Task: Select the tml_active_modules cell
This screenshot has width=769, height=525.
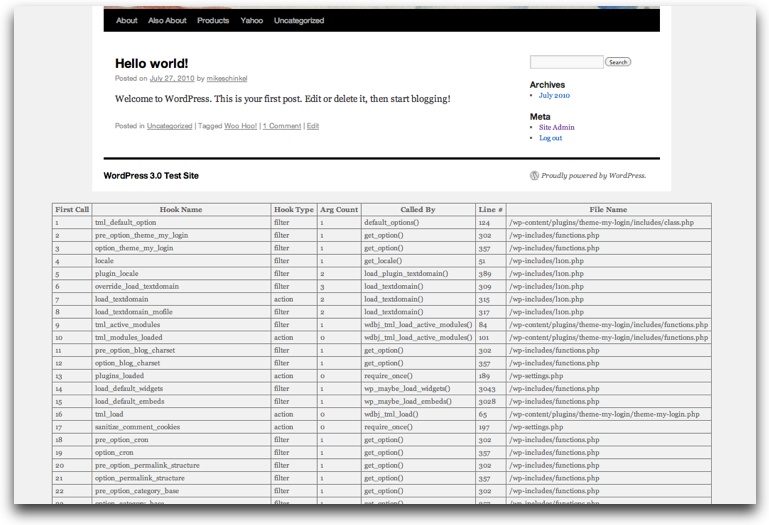Action: pos(181,324)
